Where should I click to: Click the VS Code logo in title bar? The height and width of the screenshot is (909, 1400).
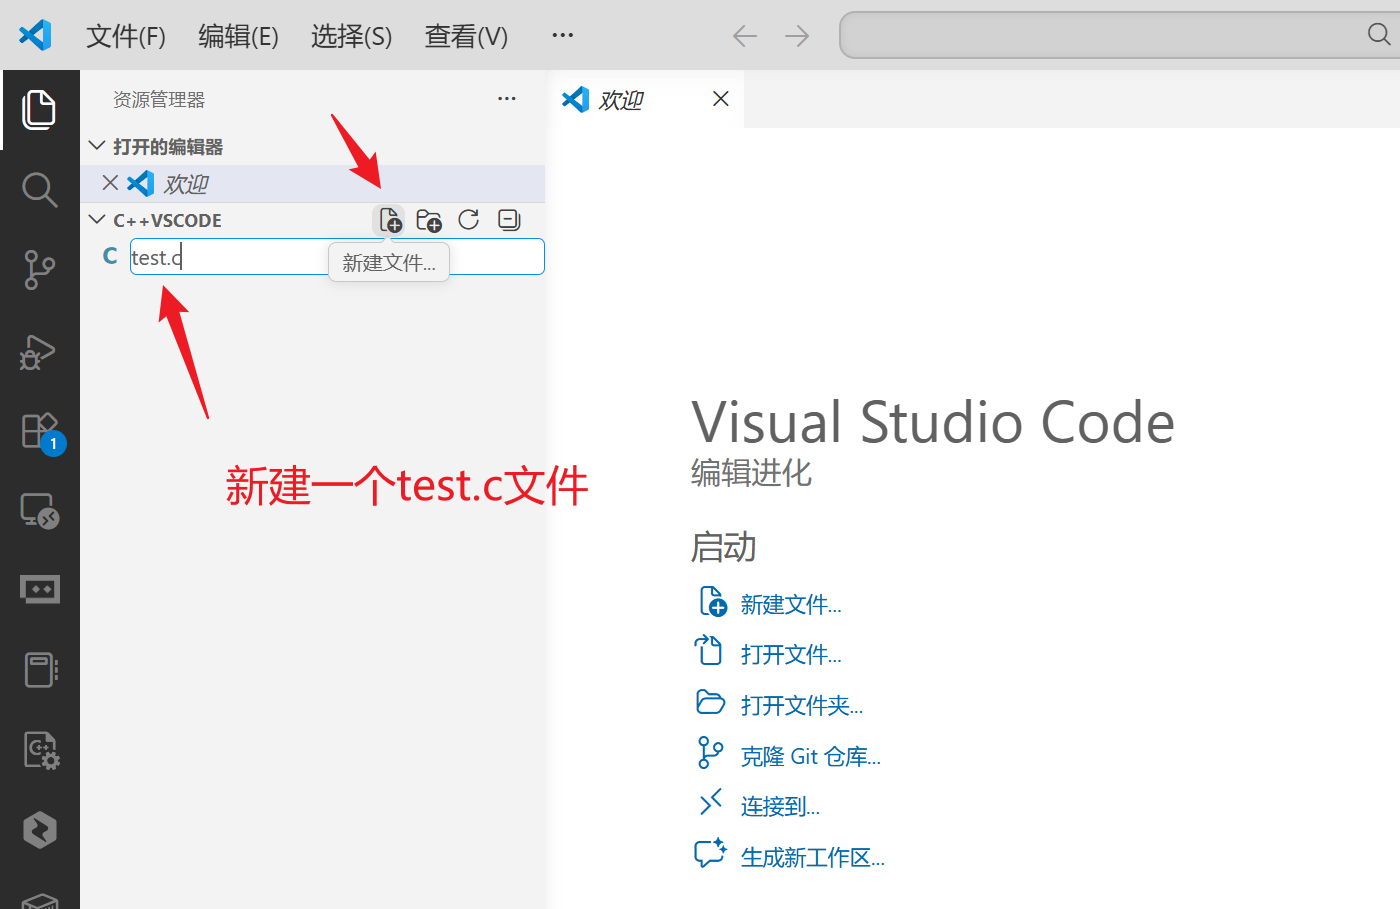[x=35, y=35]
